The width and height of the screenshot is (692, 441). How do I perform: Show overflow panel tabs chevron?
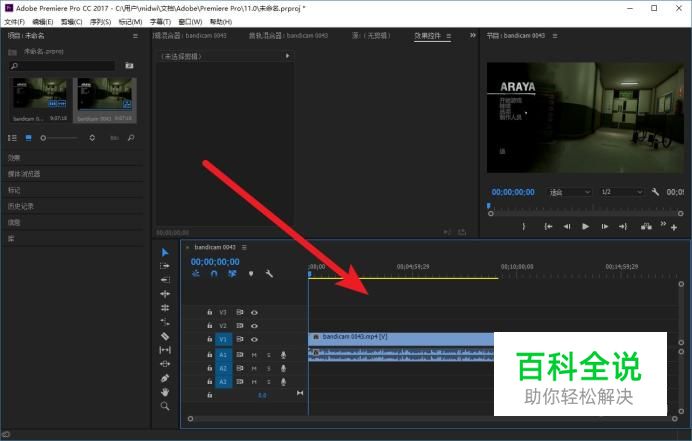click(x=473, y=35)
